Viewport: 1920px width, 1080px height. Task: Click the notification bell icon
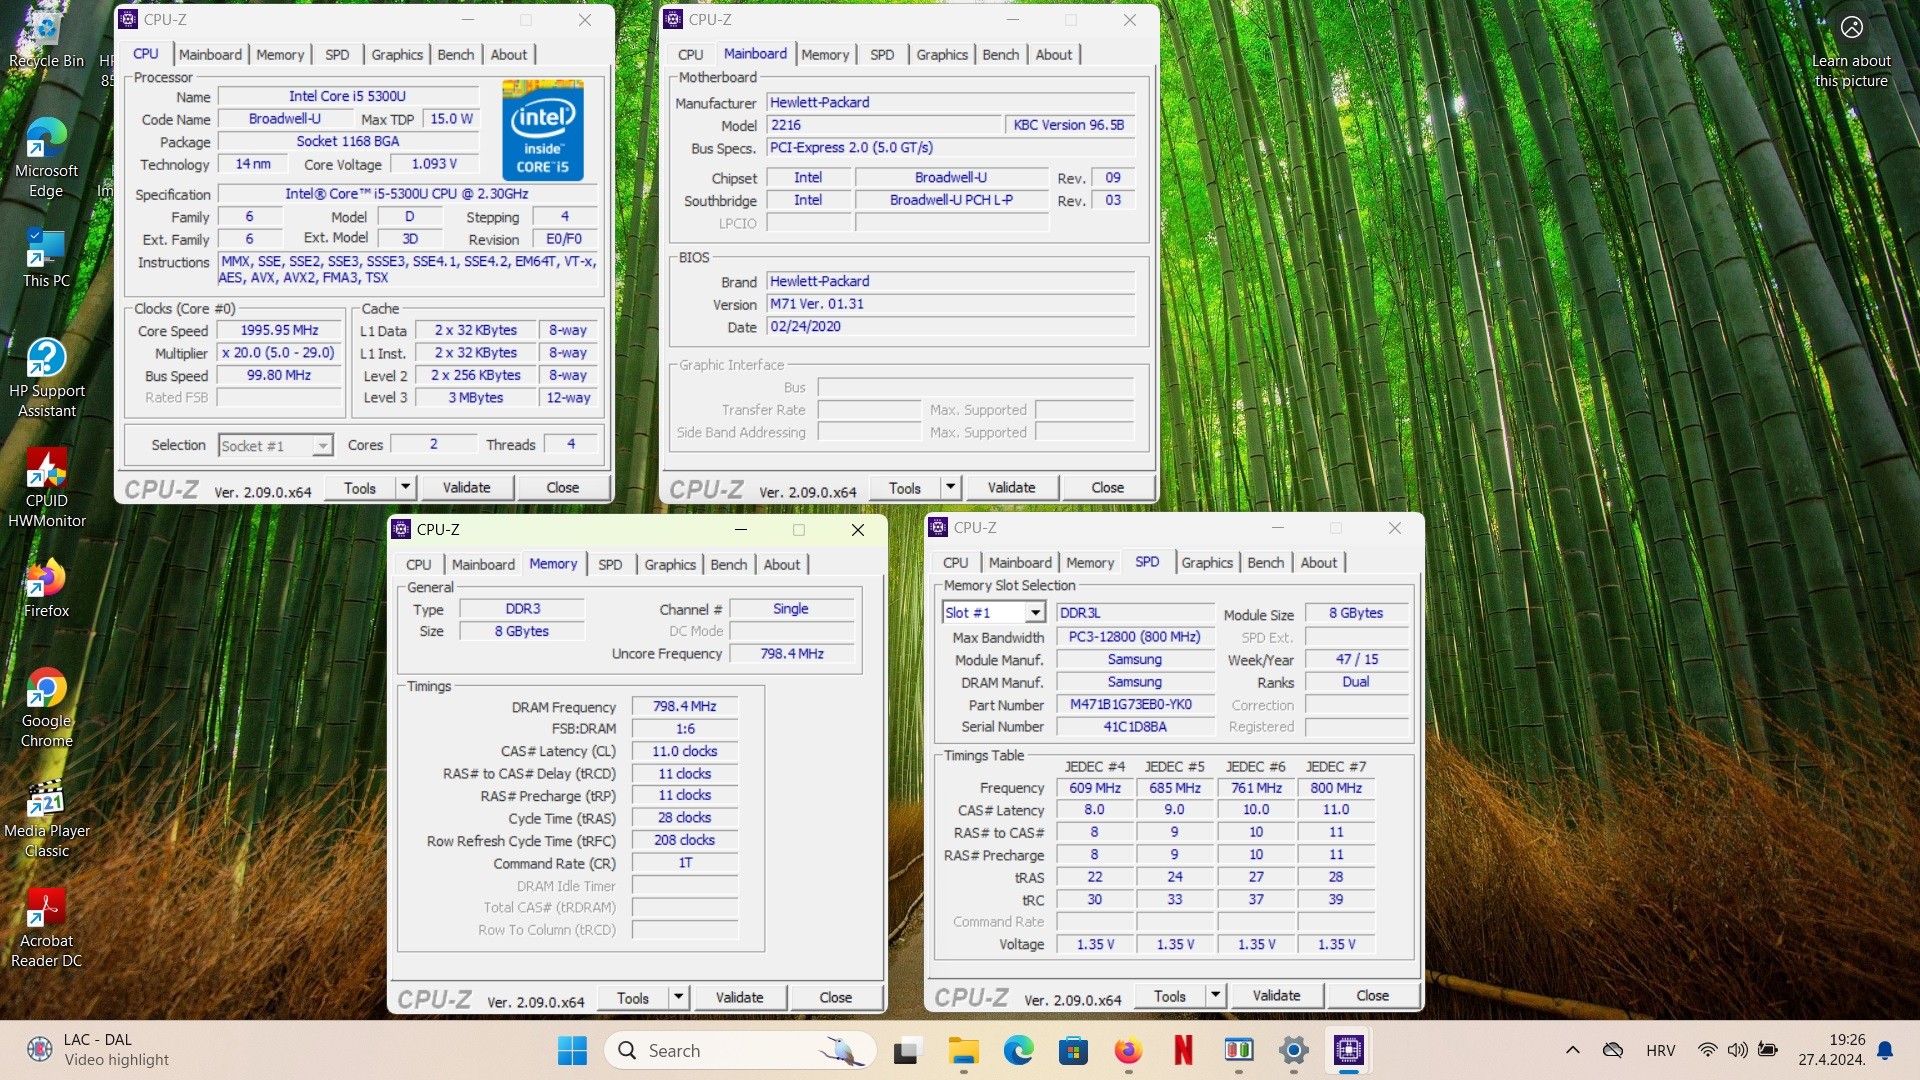coord(1885,1050)
